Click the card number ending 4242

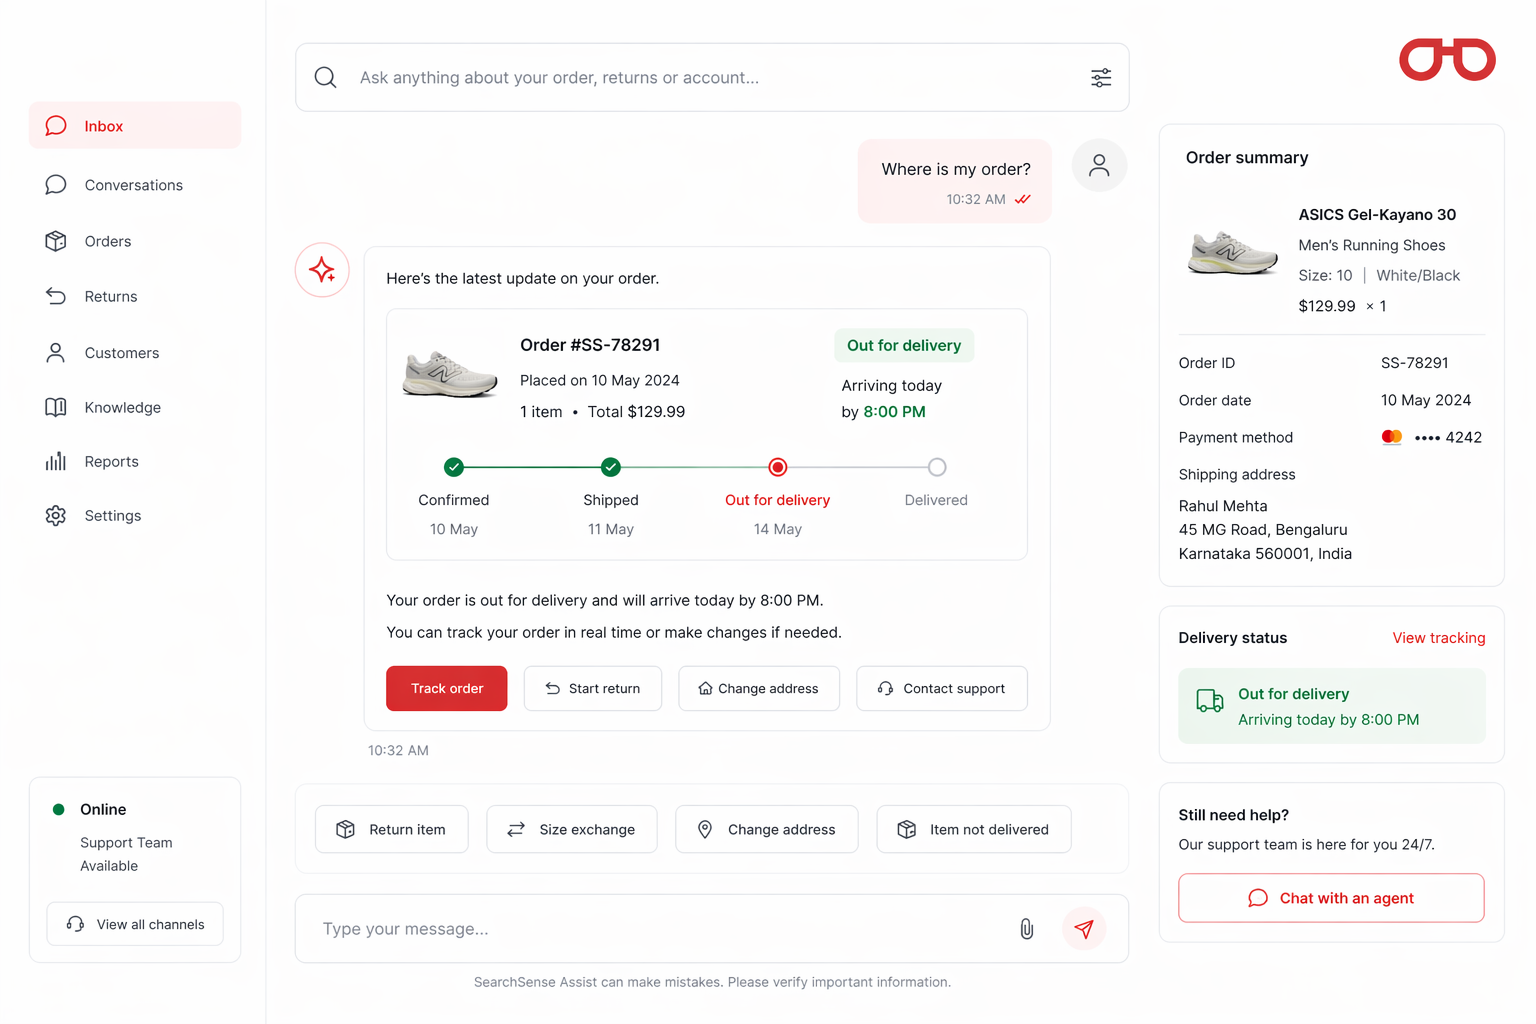(1448, 437)
